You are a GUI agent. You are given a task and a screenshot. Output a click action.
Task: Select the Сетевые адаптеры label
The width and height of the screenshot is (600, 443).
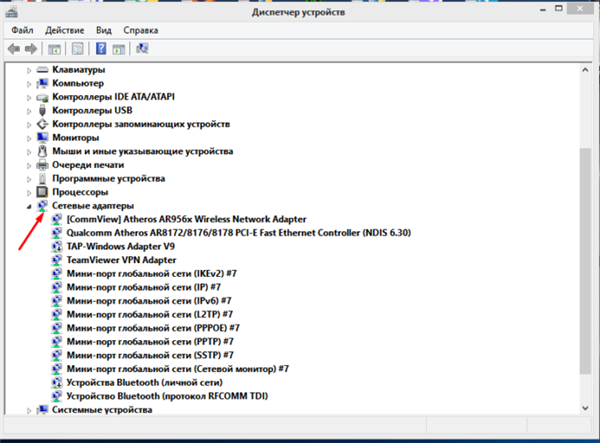(93, 206)
